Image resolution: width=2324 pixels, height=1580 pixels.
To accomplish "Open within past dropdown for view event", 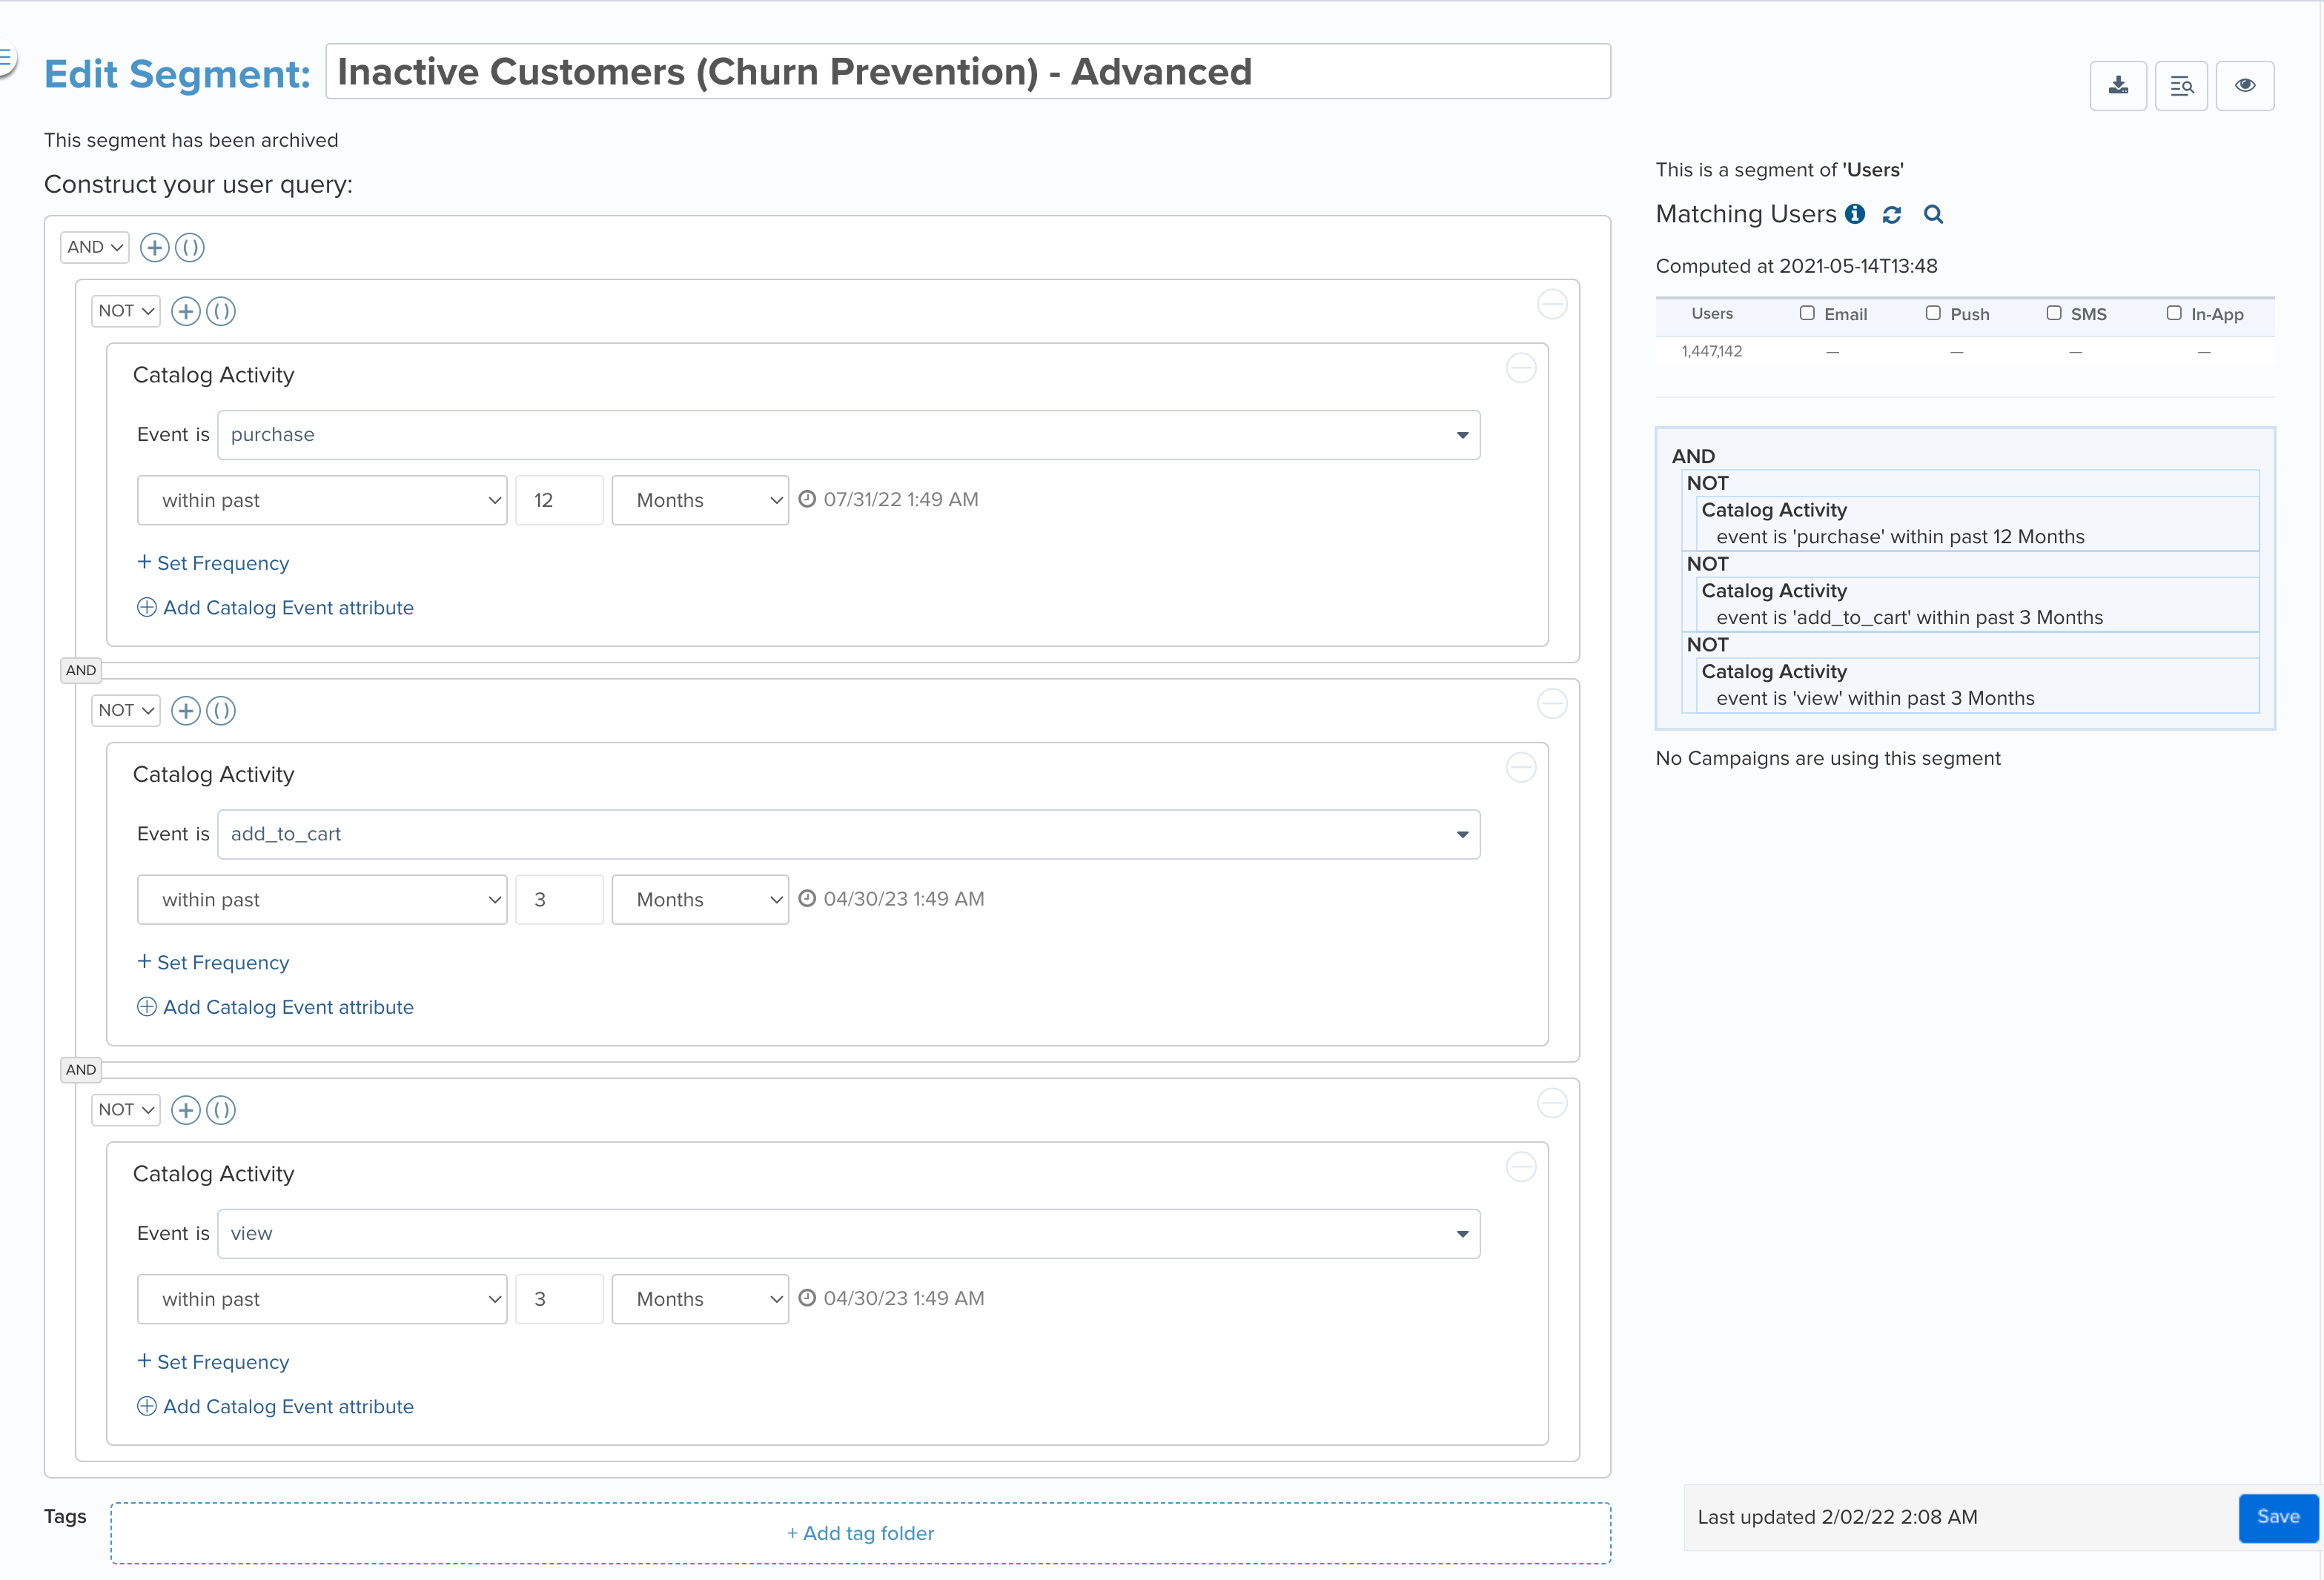I will pyautogui.click(x=322, y=1299).
